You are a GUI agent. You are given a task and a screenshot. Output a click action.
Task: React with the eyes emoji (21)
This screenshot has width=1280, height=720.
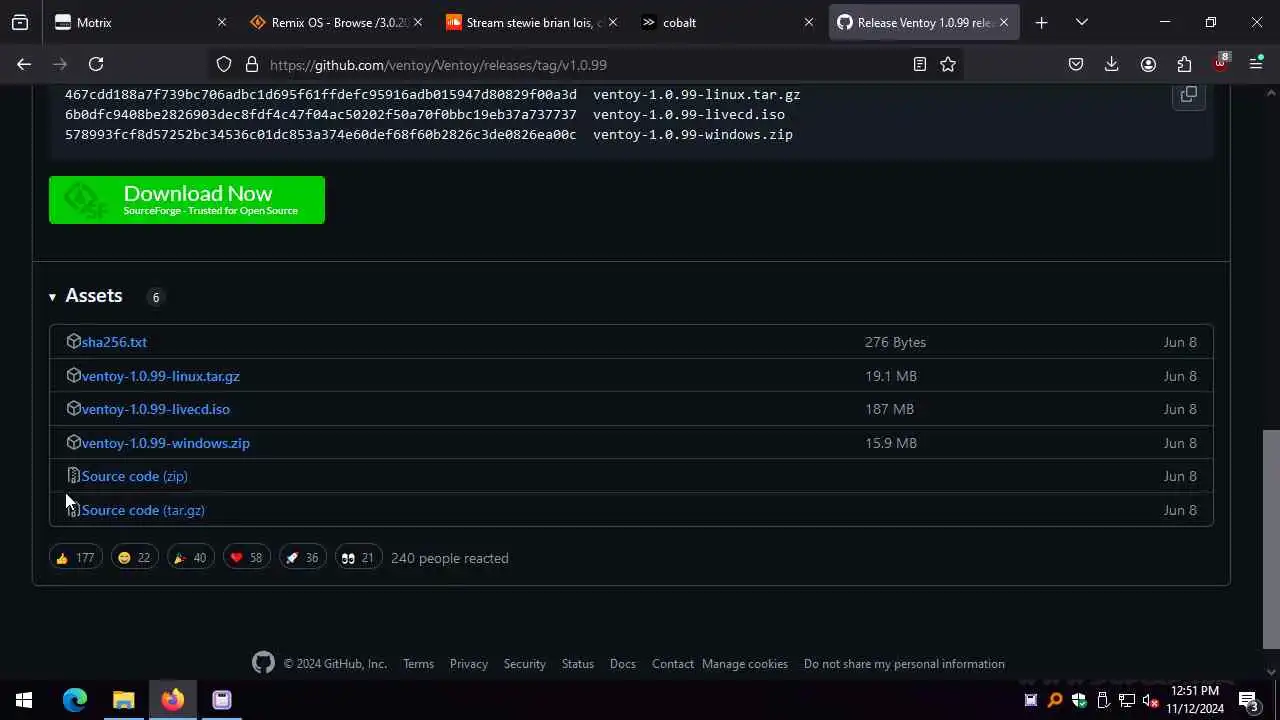coord(357,558)
